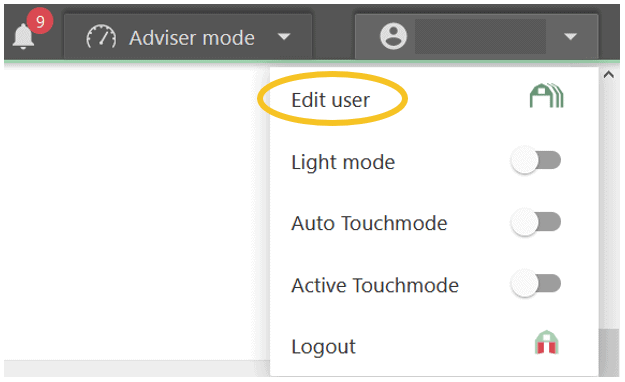Click the green barn icon beside Edit user
Viewport: 625px width, 382px height.
click(x=546, y=96)
